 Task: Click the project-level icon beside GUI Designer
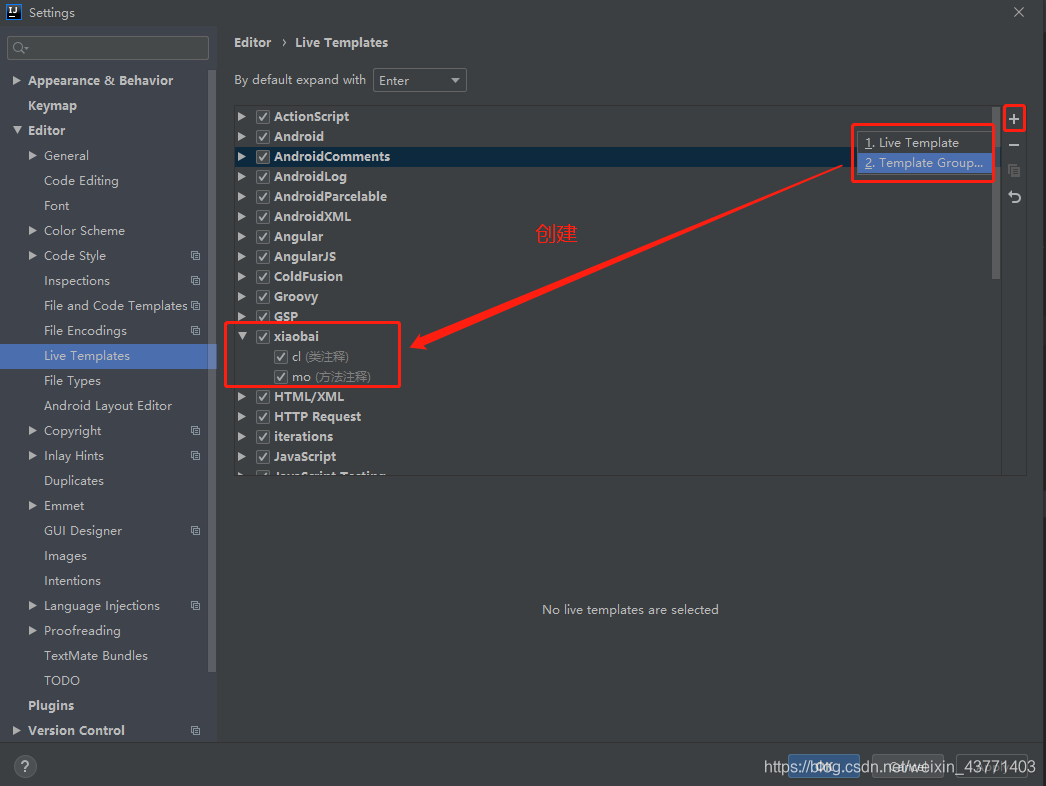195,531
